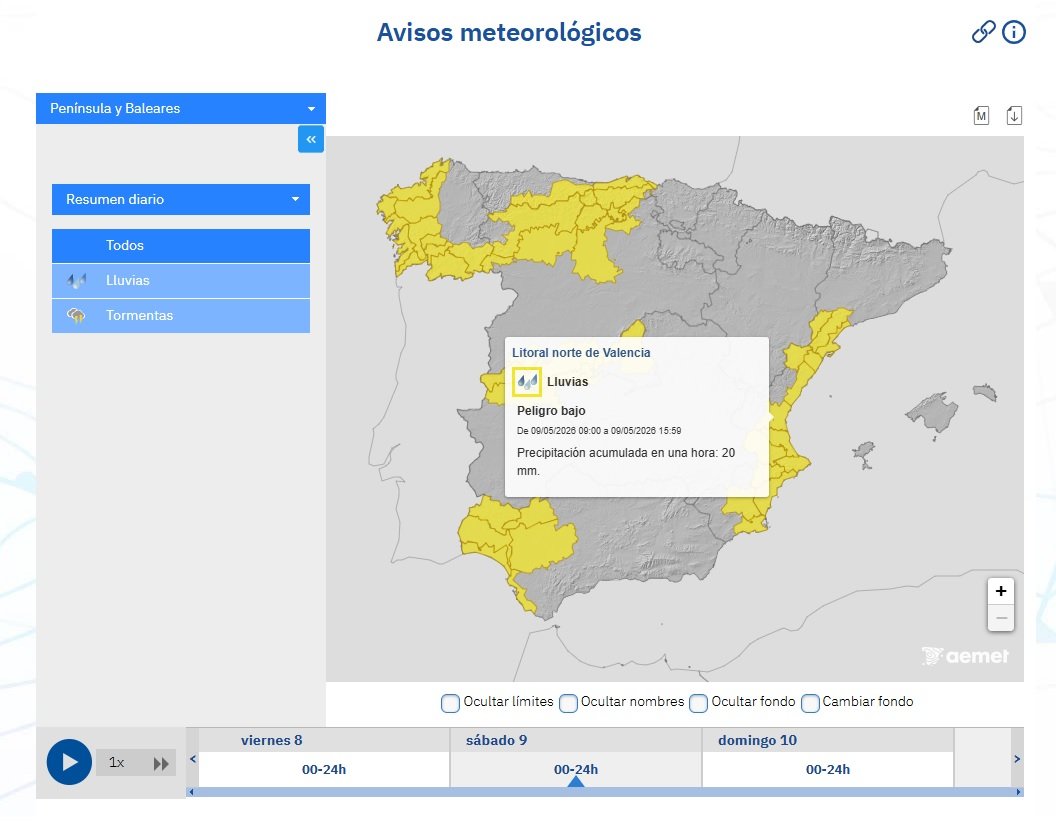Click the 'M' document icon above map
1056x834 pixels.
point(981,116)
